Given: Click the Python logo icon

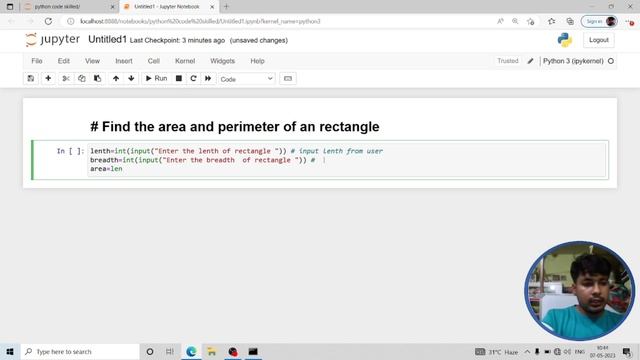Looking at the screenshot, I should click(x=565, y=40).
